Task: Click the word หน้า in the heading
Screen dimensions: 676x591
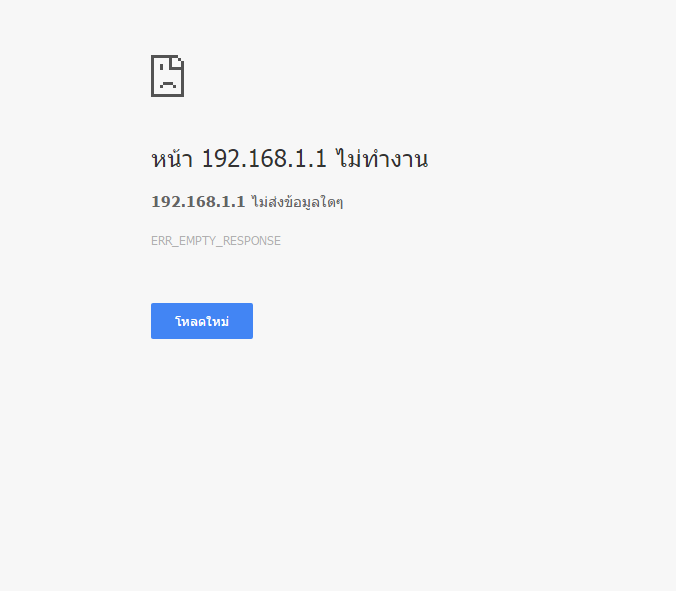Action: (172, 158)
